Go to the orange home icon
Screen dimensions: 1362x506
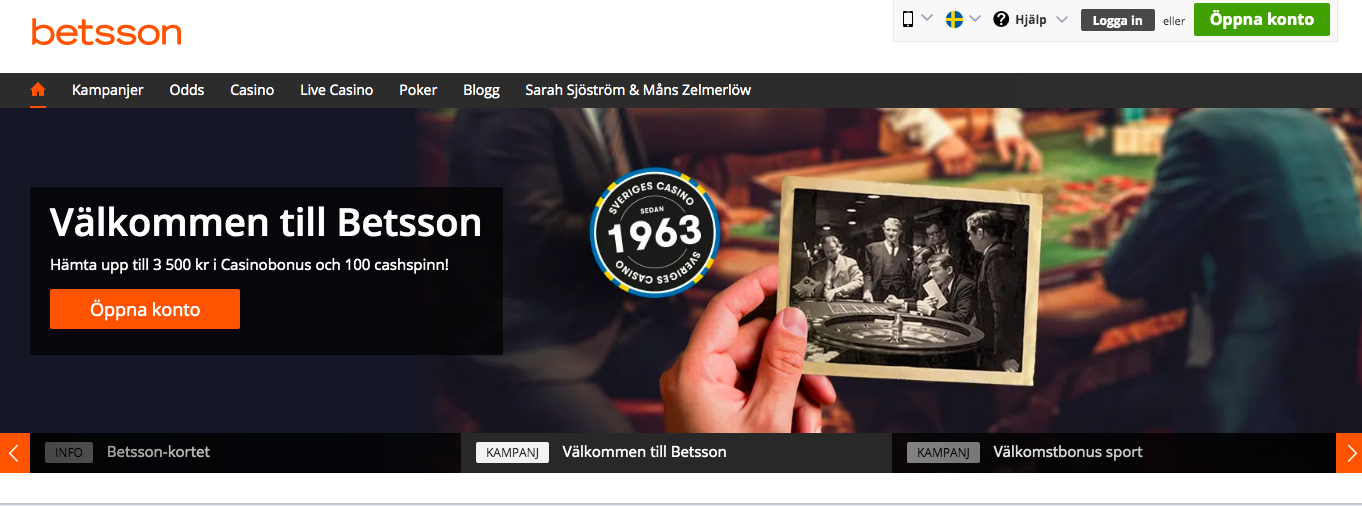click(38, 90)
